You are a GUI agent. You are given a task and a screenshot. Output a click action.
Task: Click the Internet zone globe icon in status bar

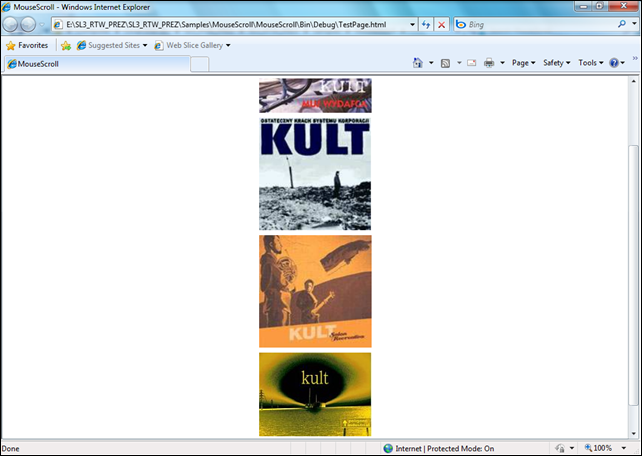pyautogui.click(x=388, y=448)
